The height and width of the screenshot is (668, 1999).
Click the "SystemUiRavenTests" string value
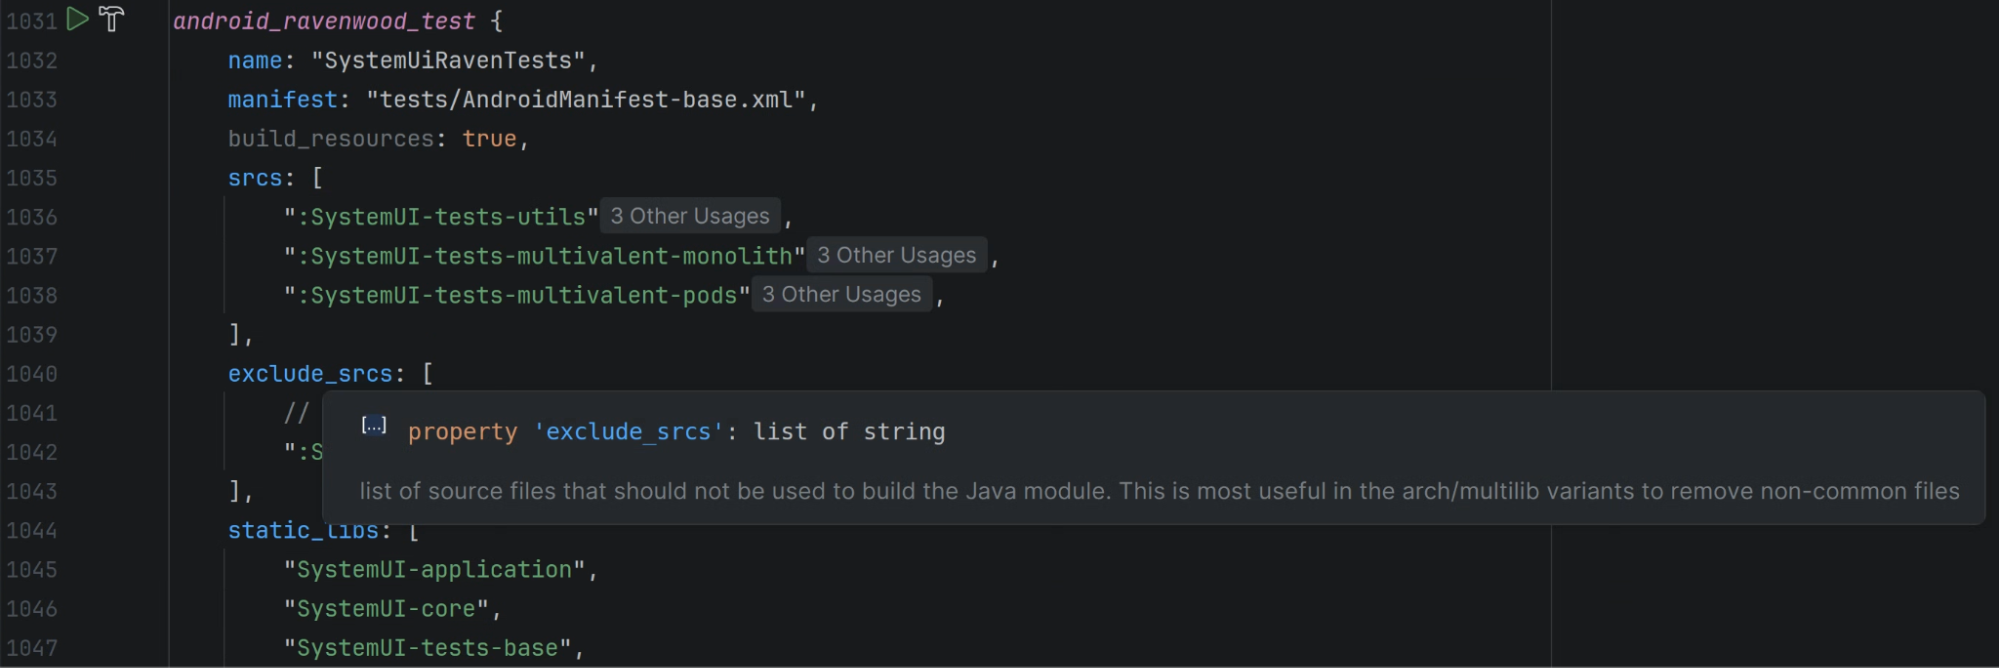pos(448,60)
